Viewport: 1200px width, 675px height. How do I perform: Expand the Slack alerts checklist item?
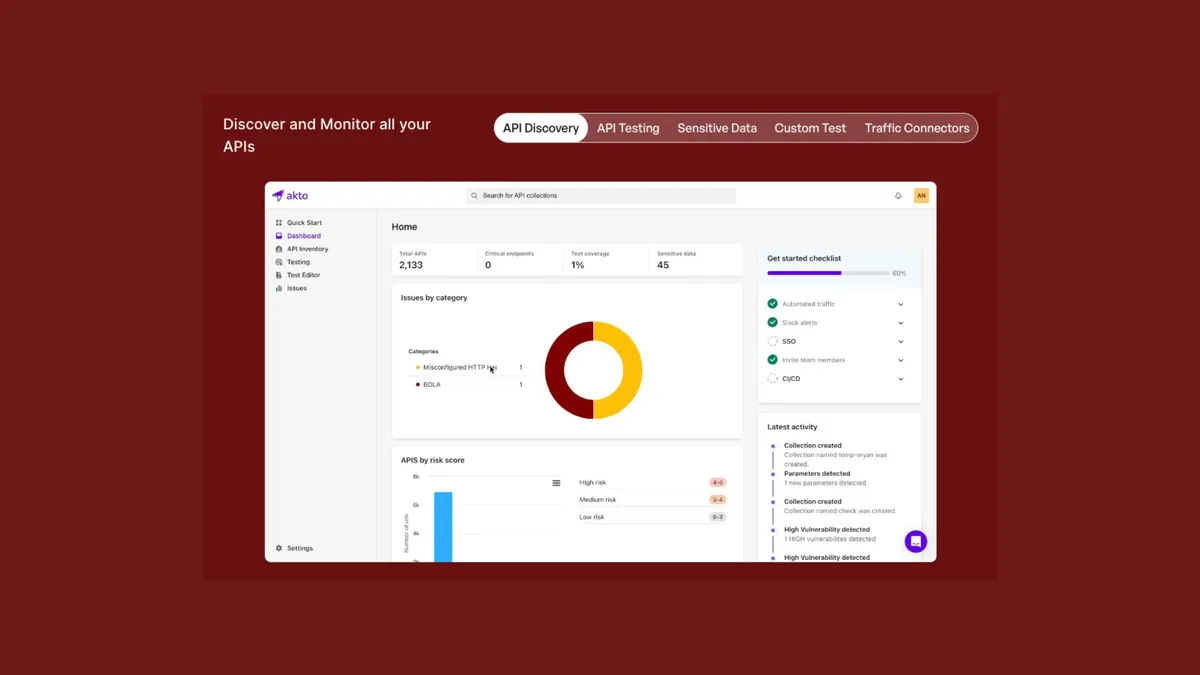click(x=901, y=322)
